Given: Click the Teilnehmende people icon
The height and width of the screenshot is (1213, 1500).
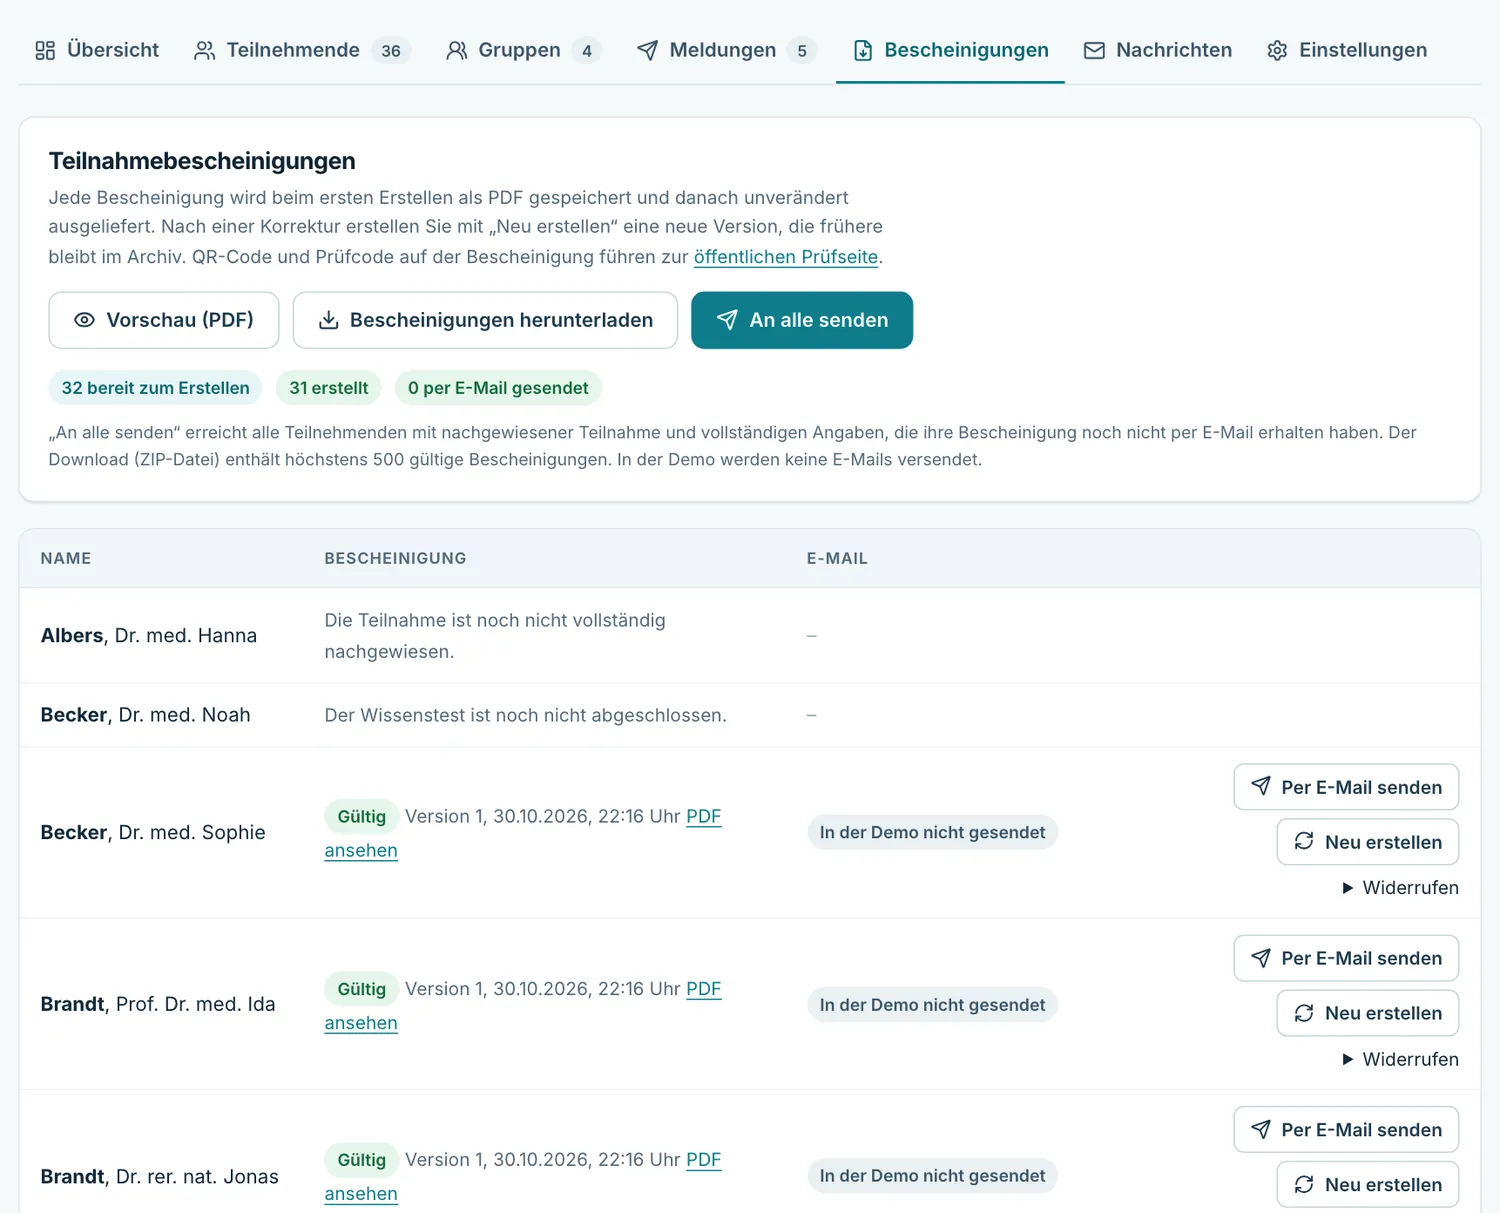Looking at the screenshot, I should tap(205, 50).
